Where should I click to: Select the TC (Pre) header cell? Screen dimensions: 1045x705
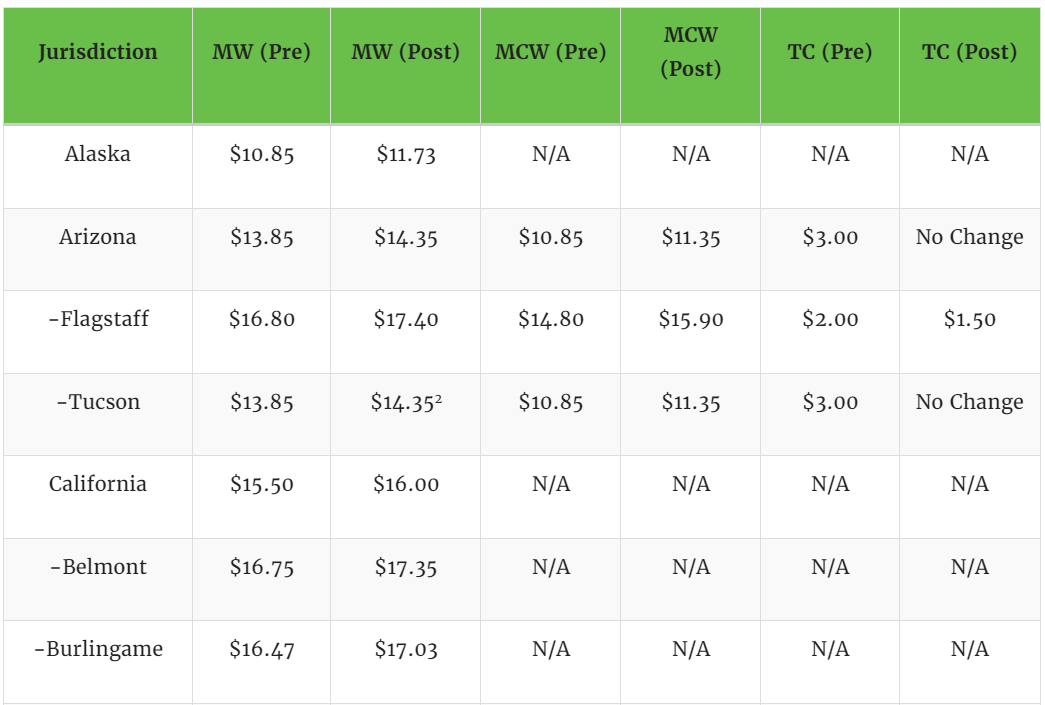[830, 52]
